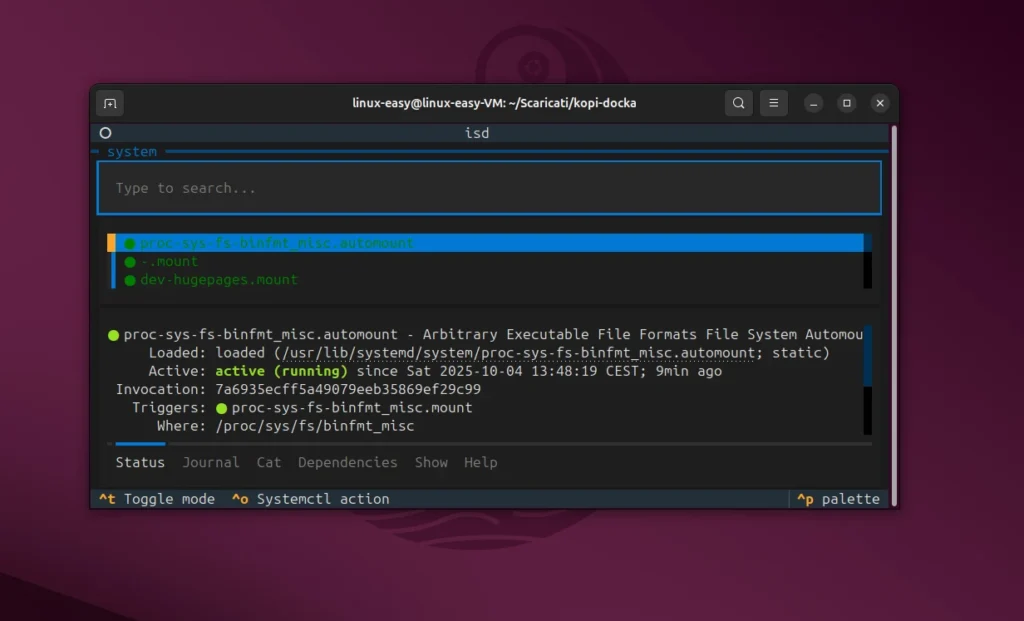Click the blue scrollbar below the status output

(x=137, y=443)
